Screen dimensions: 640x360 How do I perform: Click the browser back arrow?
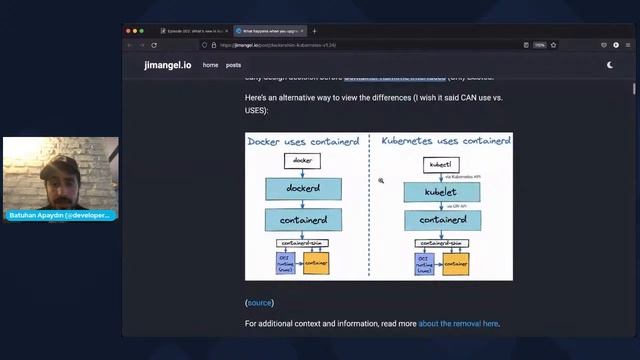pos(130,45)
